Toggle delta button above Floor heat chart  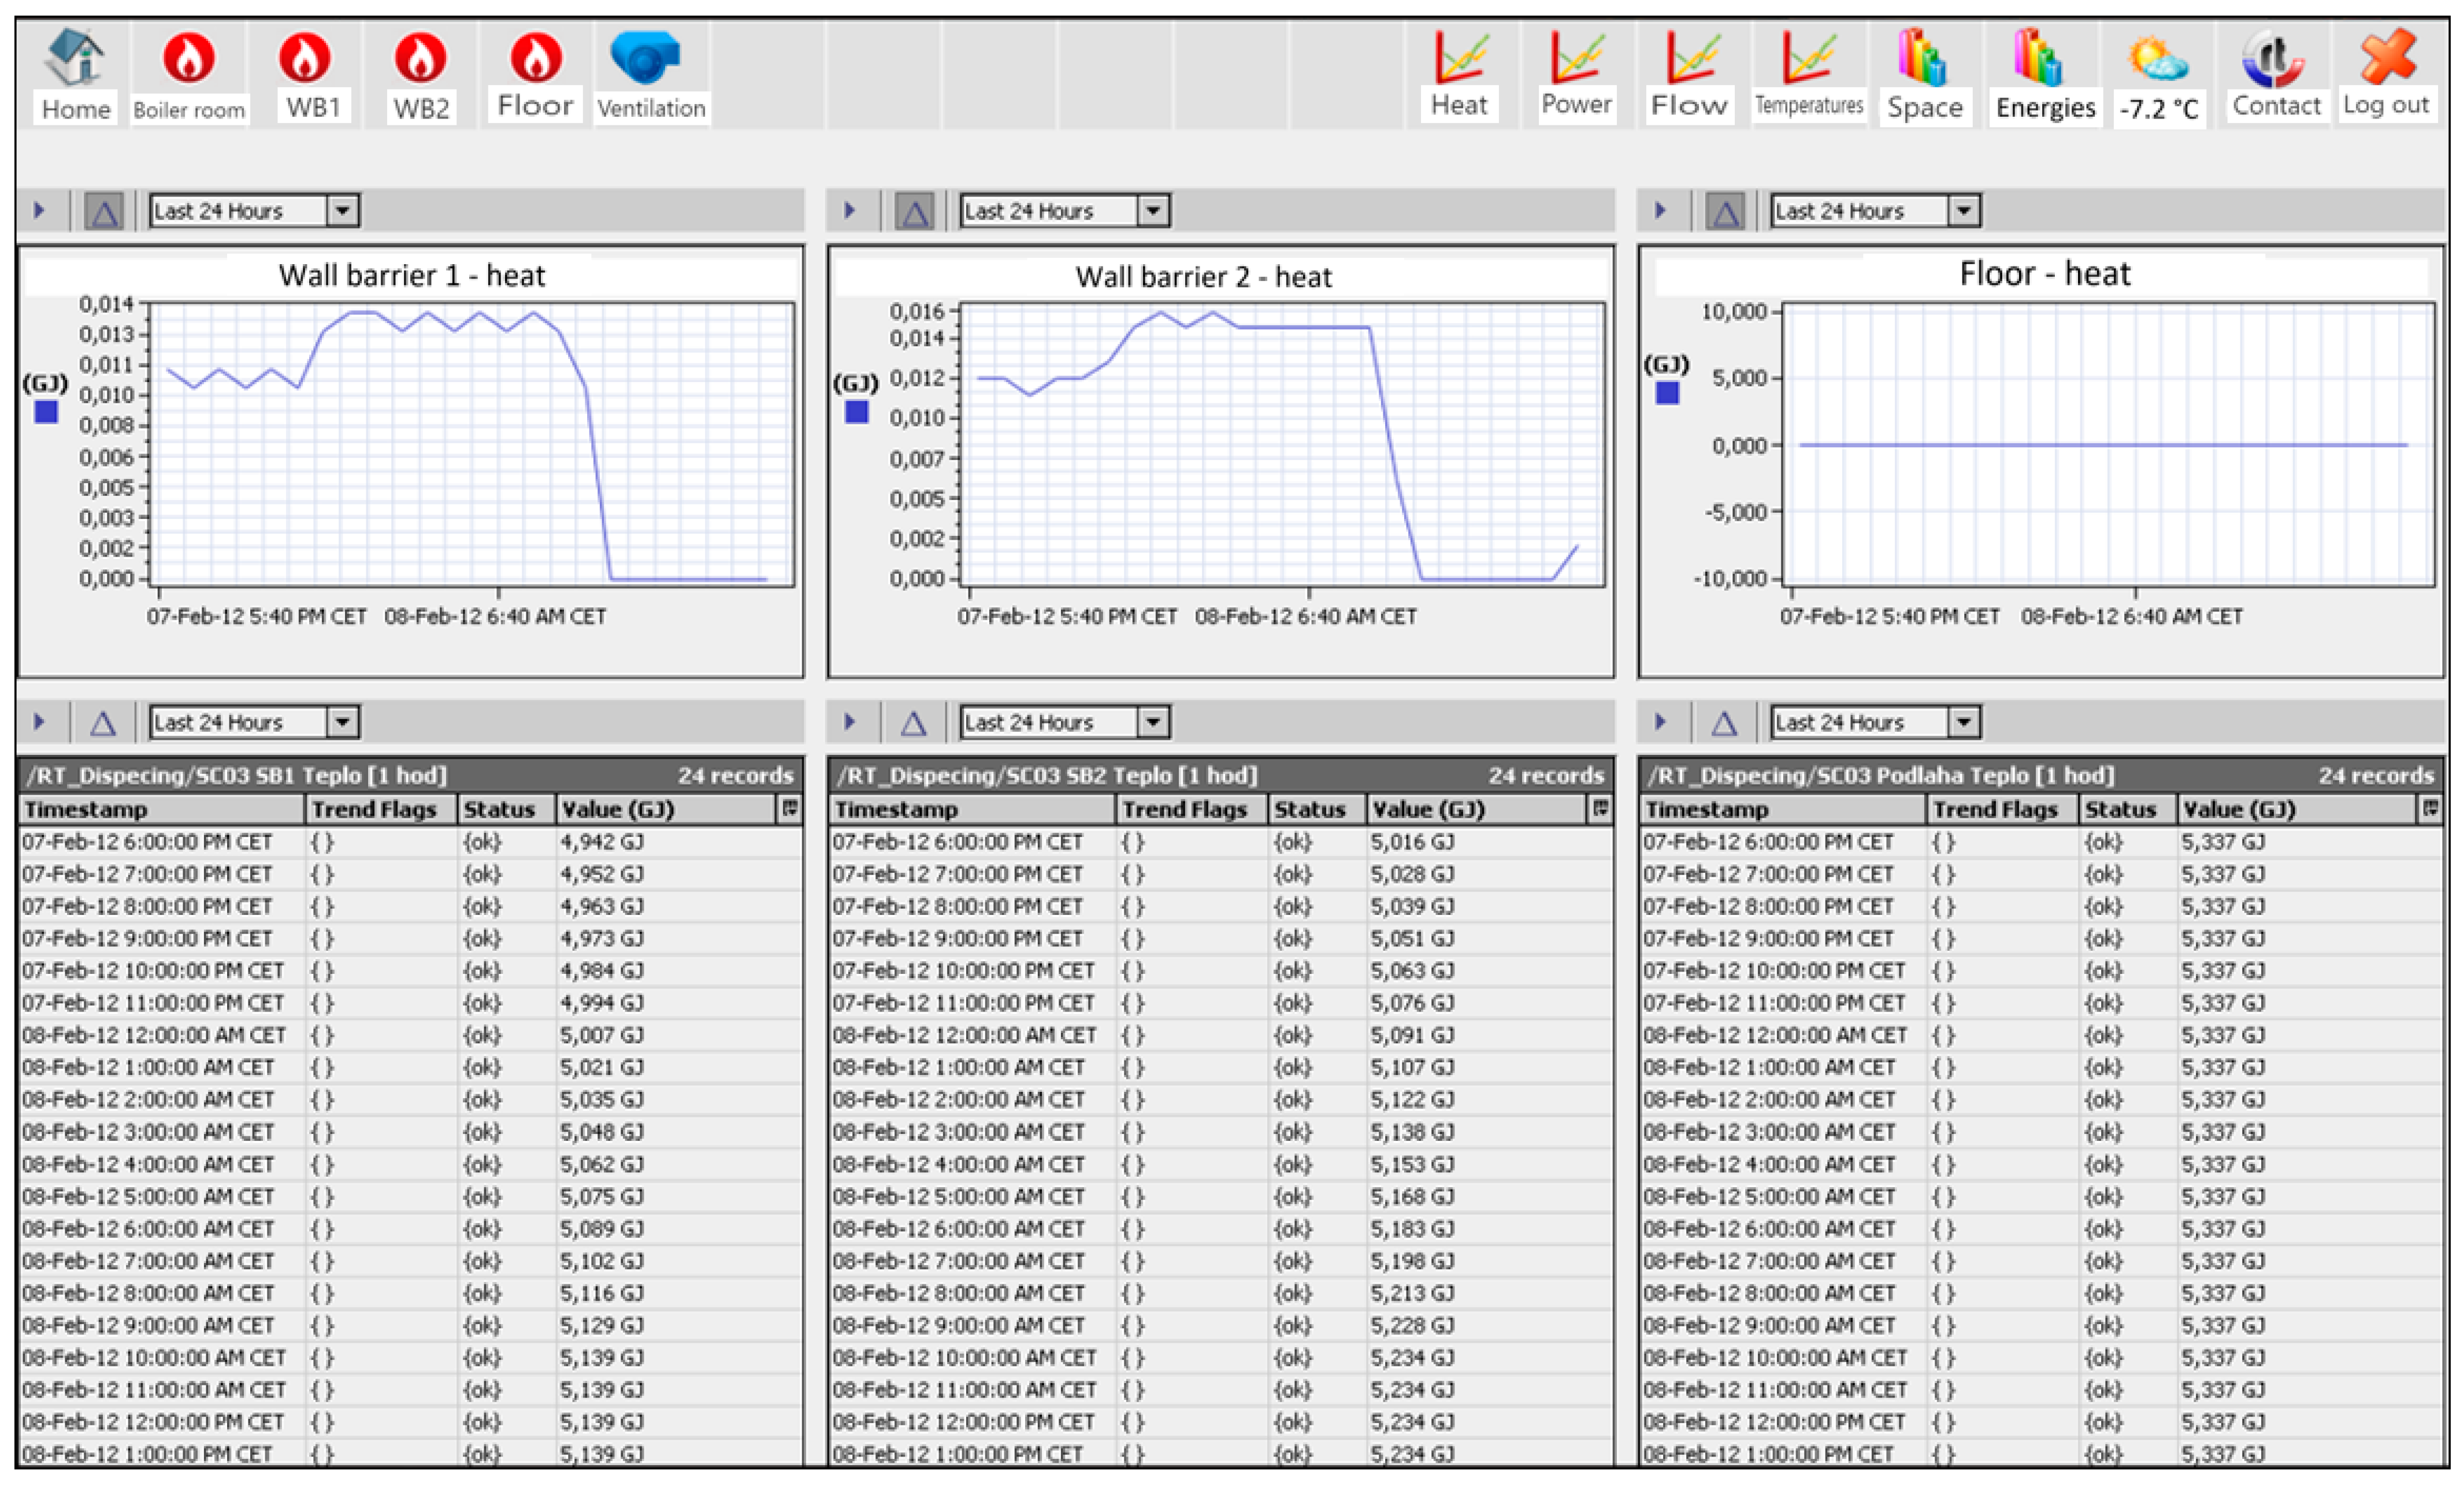1725,212
